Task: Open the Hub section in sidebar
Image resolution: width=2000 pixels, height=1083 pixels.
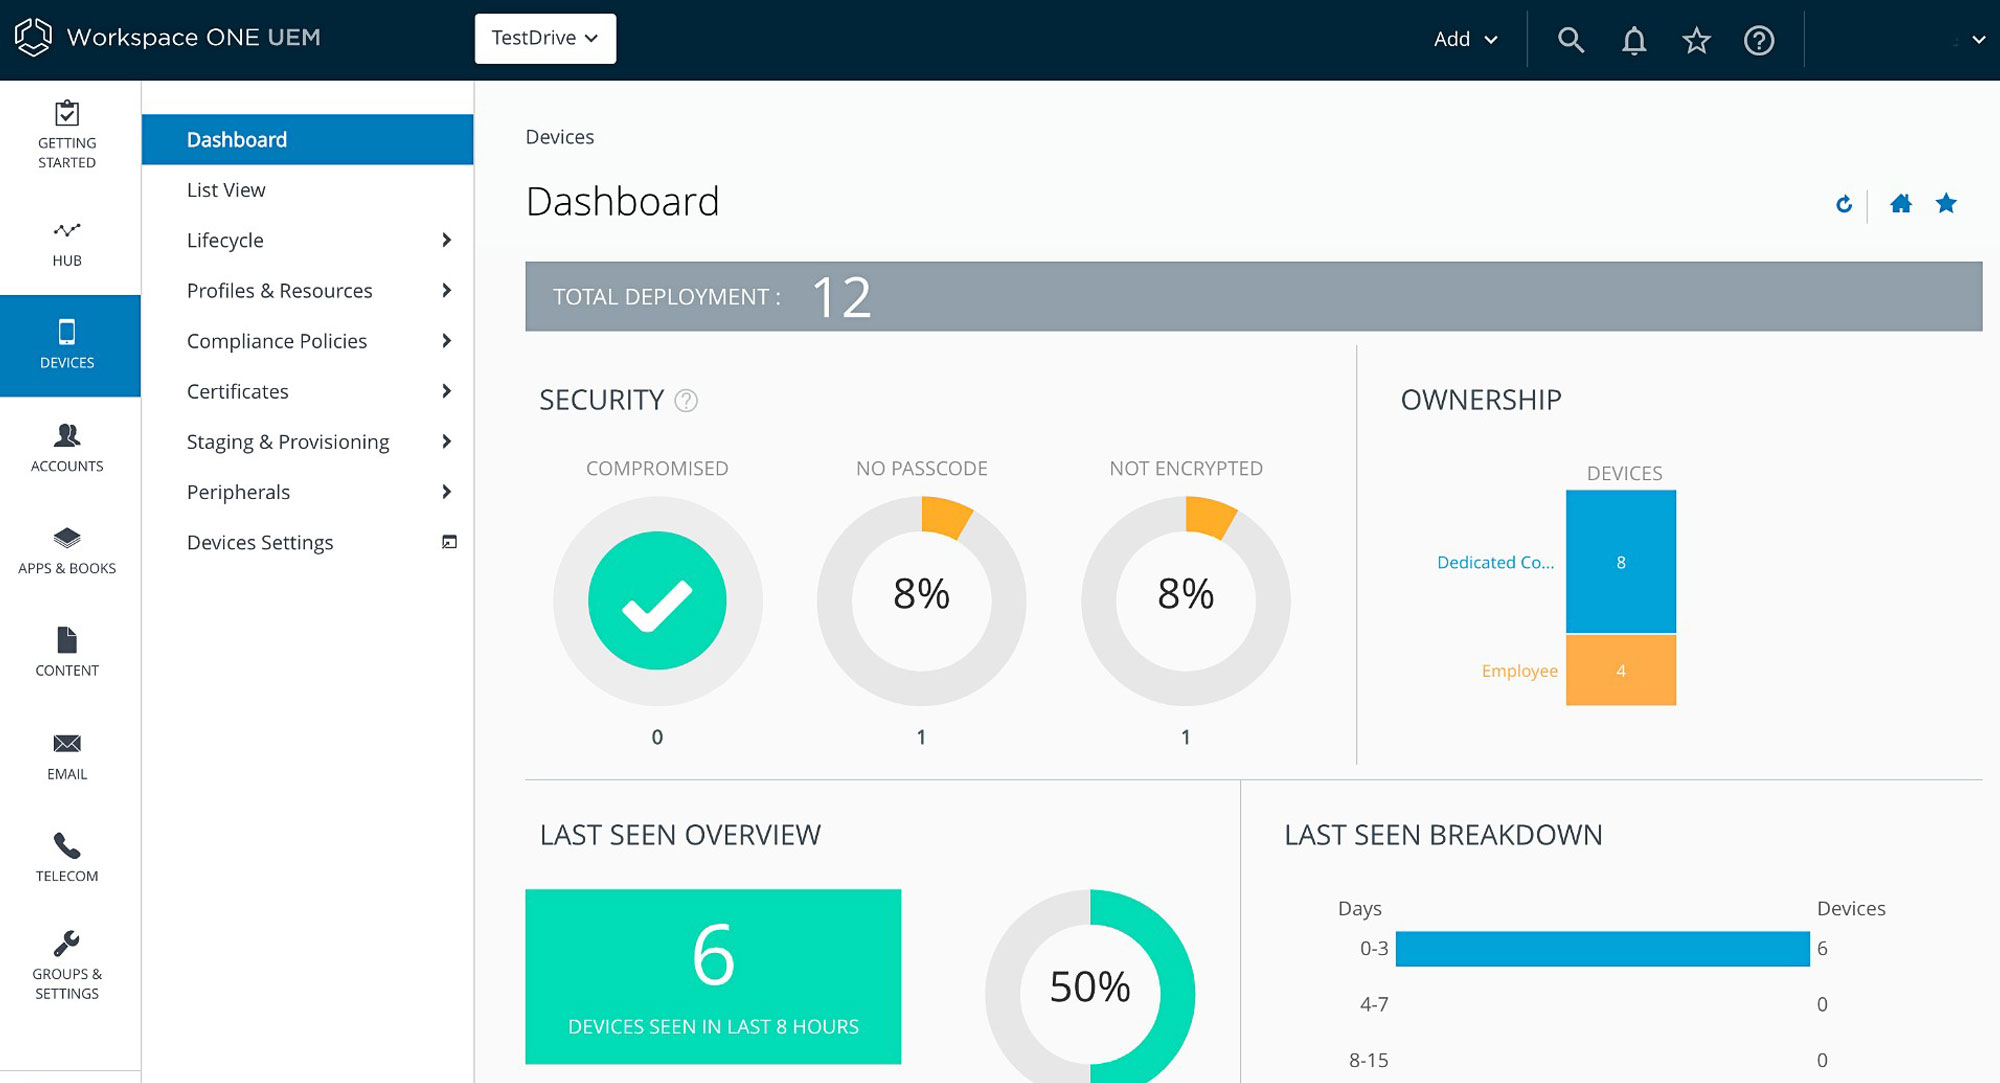Action: pos(67,243)
